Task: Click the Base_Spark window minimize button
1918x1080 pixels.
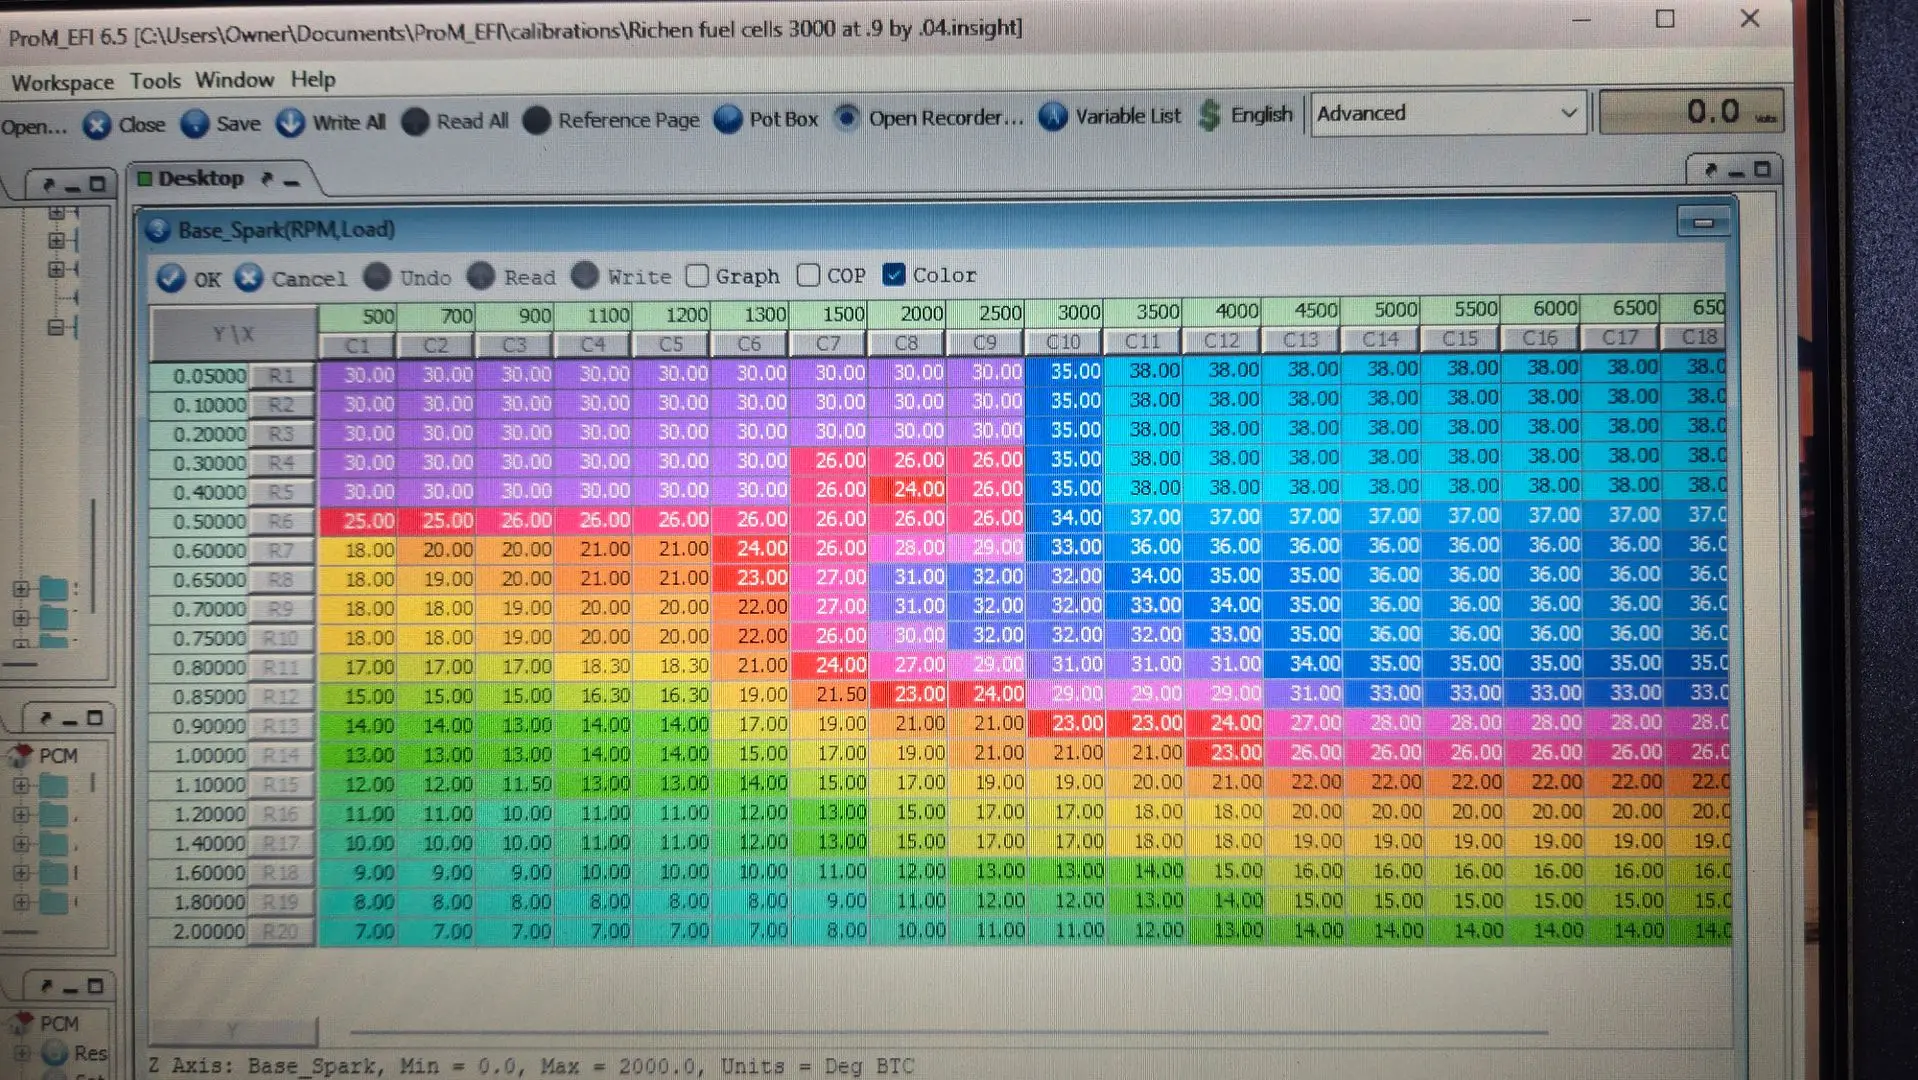Action: tap(1703, 222)
